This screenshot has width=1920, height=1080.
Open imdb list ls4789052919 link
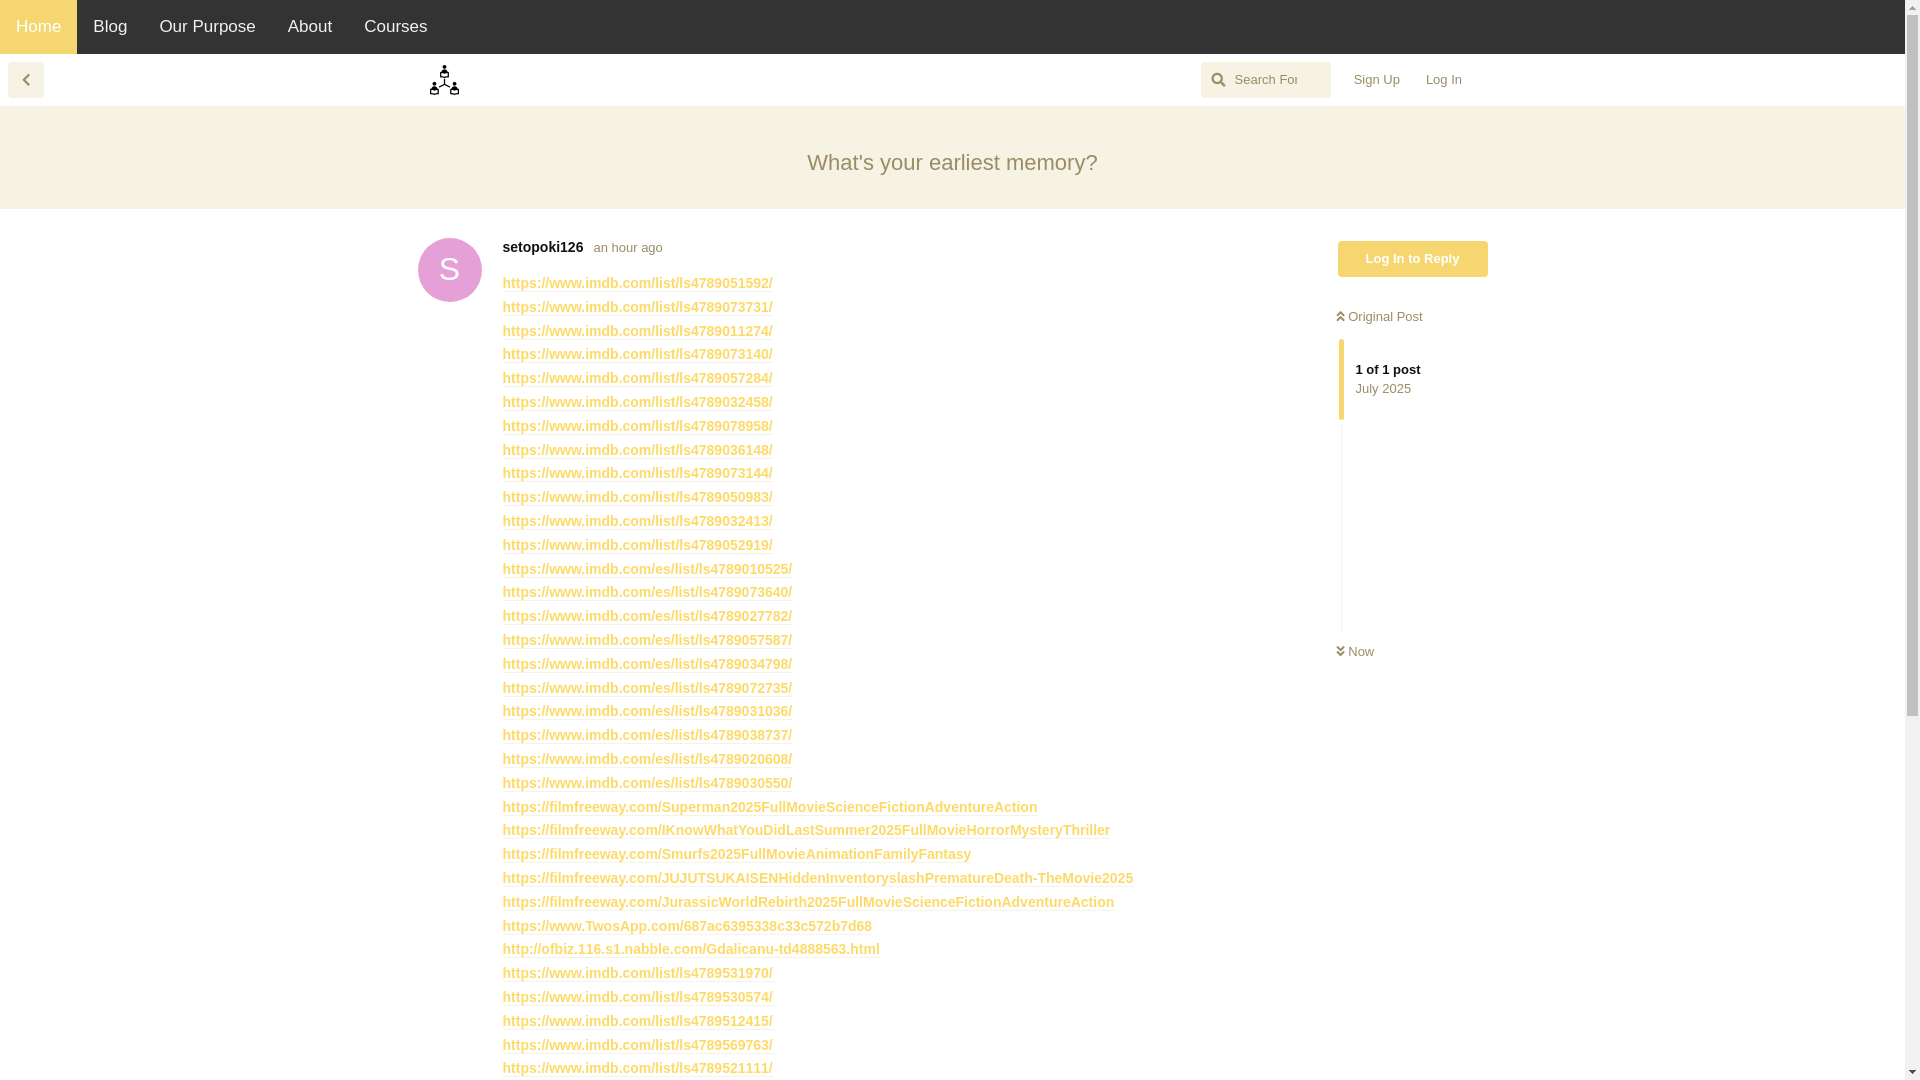click(x=637, y=546)
